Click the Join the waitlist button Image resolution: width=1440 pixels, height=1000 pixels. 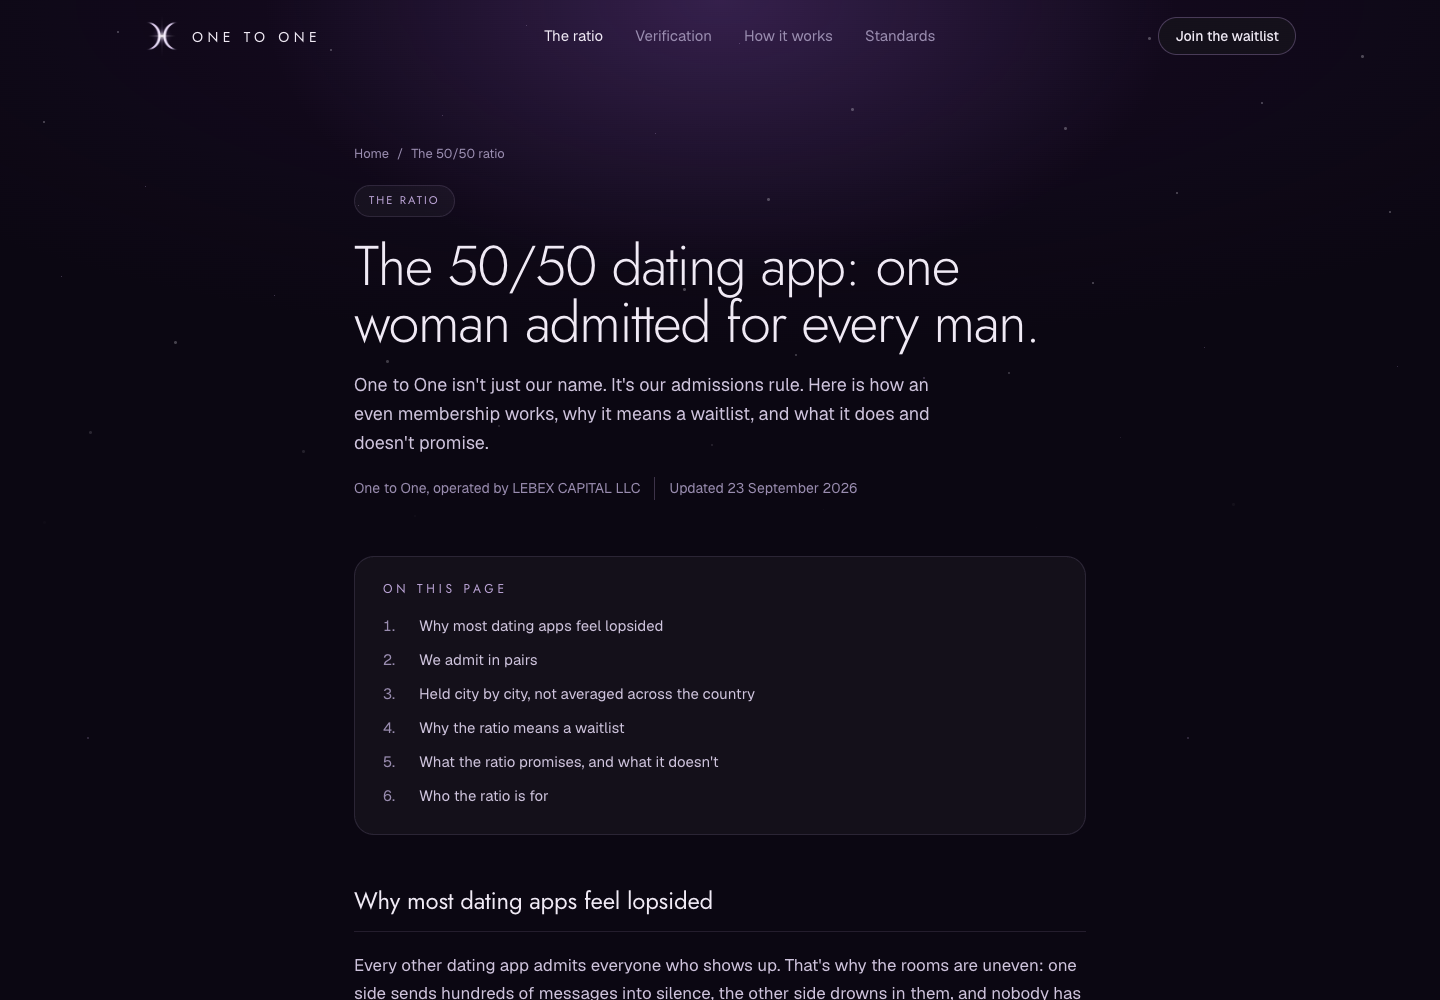tap(1227, 36)
